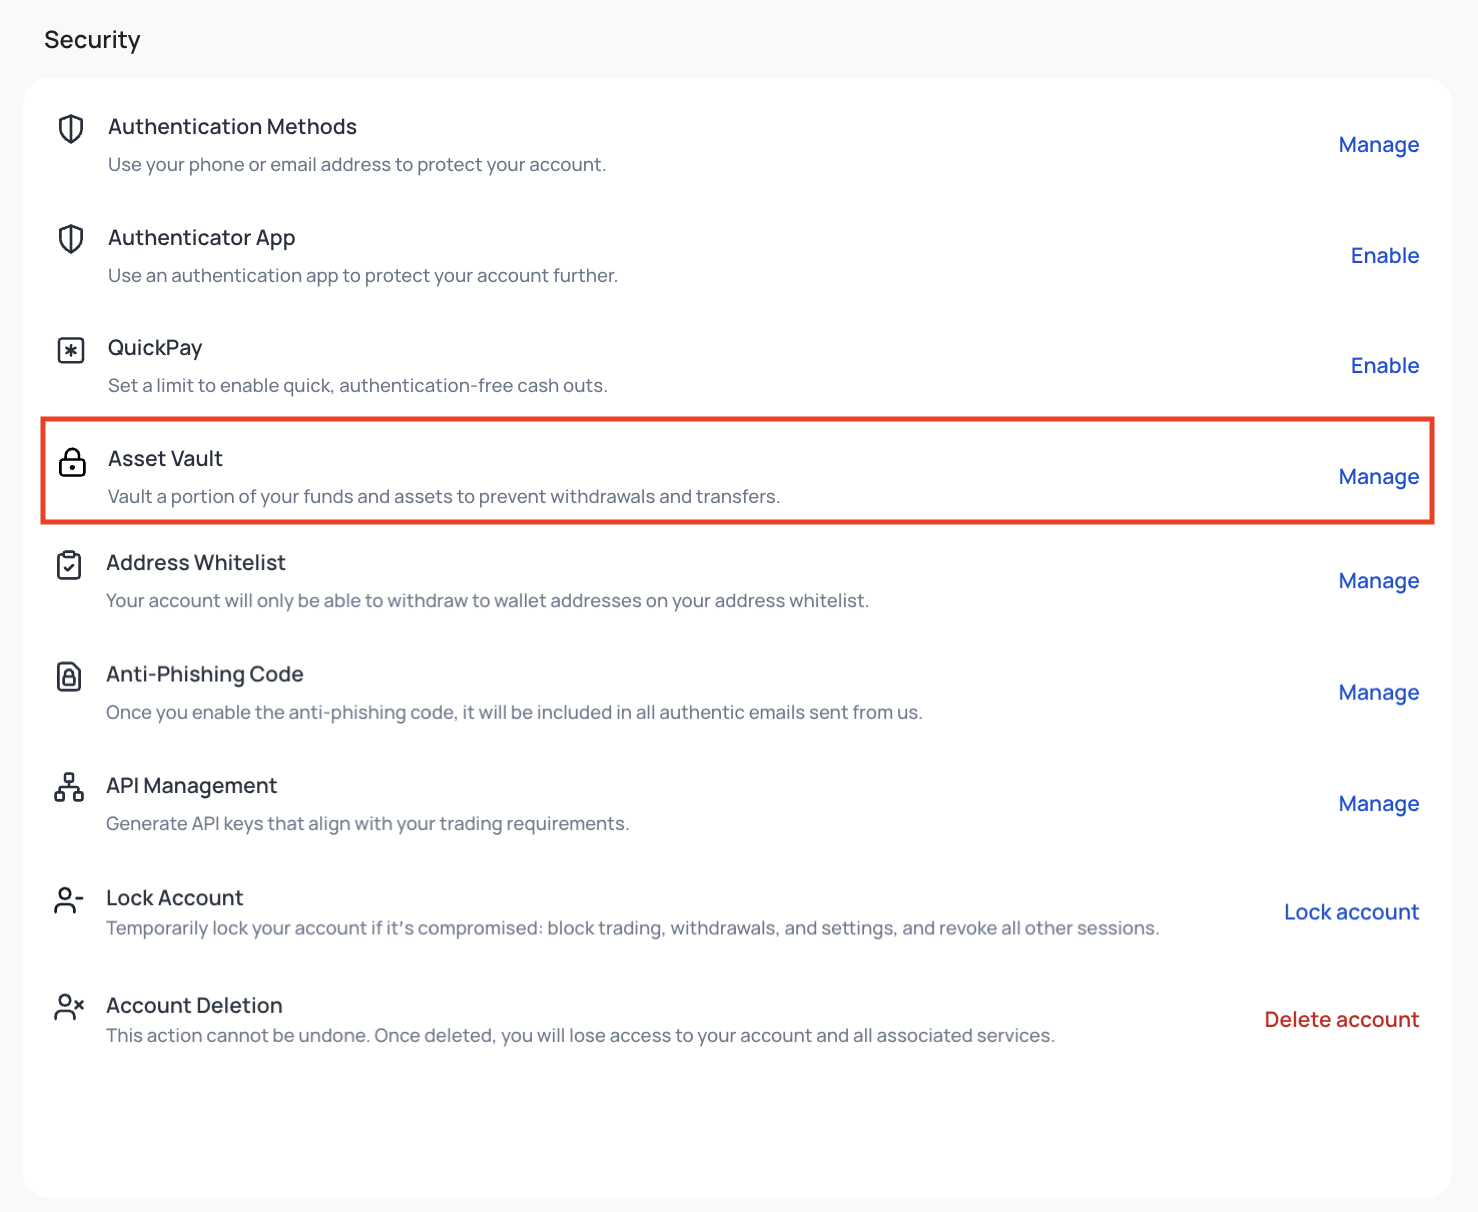Click the Lock Account user icon
This screenshot has height=1212, width=1478.
[x=68, y=900]
